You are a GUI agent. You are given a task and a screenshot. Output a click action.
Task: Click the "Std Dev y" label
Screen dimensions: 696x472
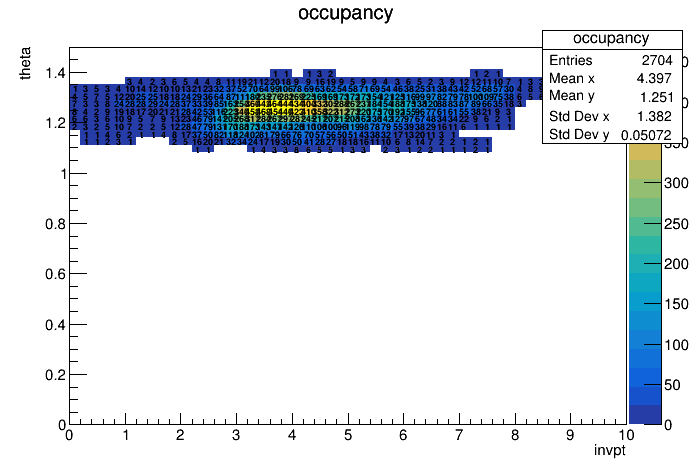coord(579,134)
